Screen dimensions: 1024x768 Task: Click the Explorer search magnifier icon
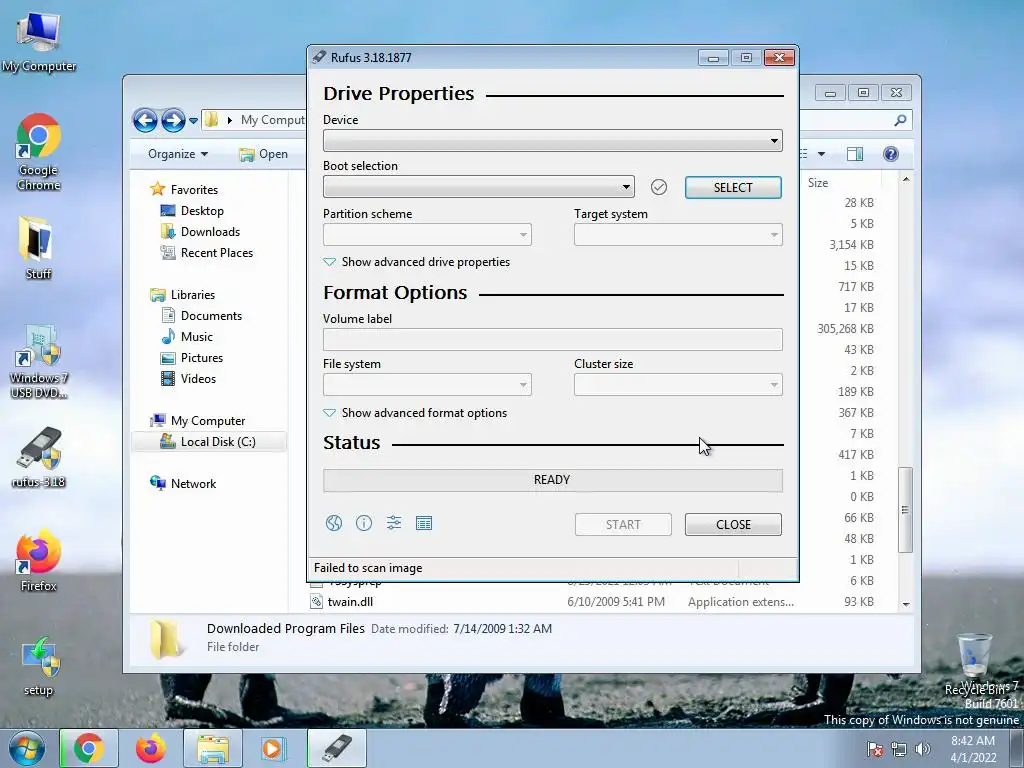pyautogui.click(x=900, y=120)
